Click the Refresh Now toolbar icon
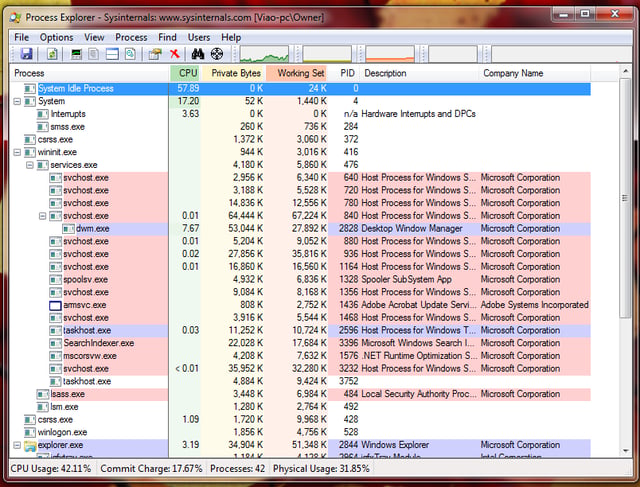640x487 pixels. [x=52, y=54]
